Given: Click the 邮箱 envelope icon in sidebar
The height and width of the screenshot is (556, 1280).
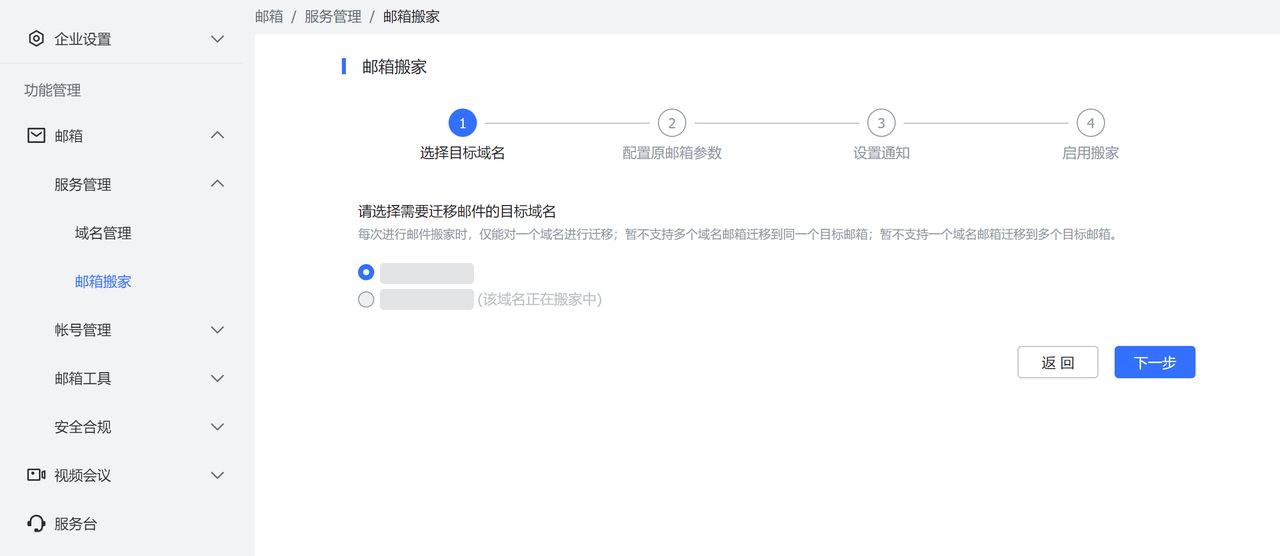Looking at the screenshot, I should pyautogui.click(x=36, y=135).
